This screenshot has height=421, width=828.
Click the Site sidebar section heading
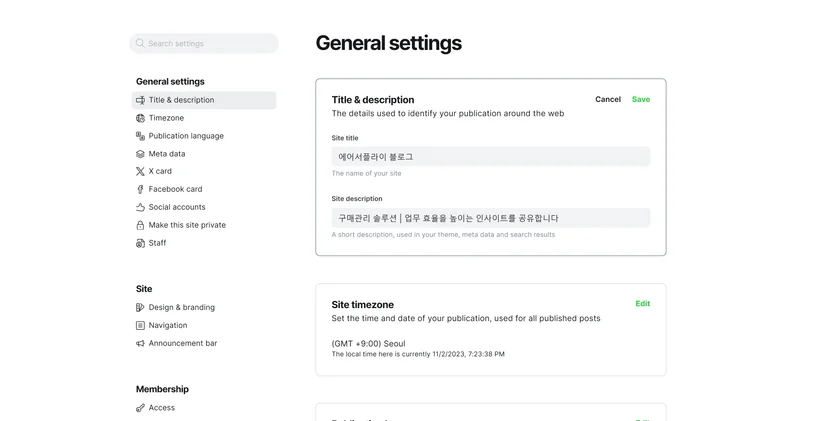[x=144, y=289]
